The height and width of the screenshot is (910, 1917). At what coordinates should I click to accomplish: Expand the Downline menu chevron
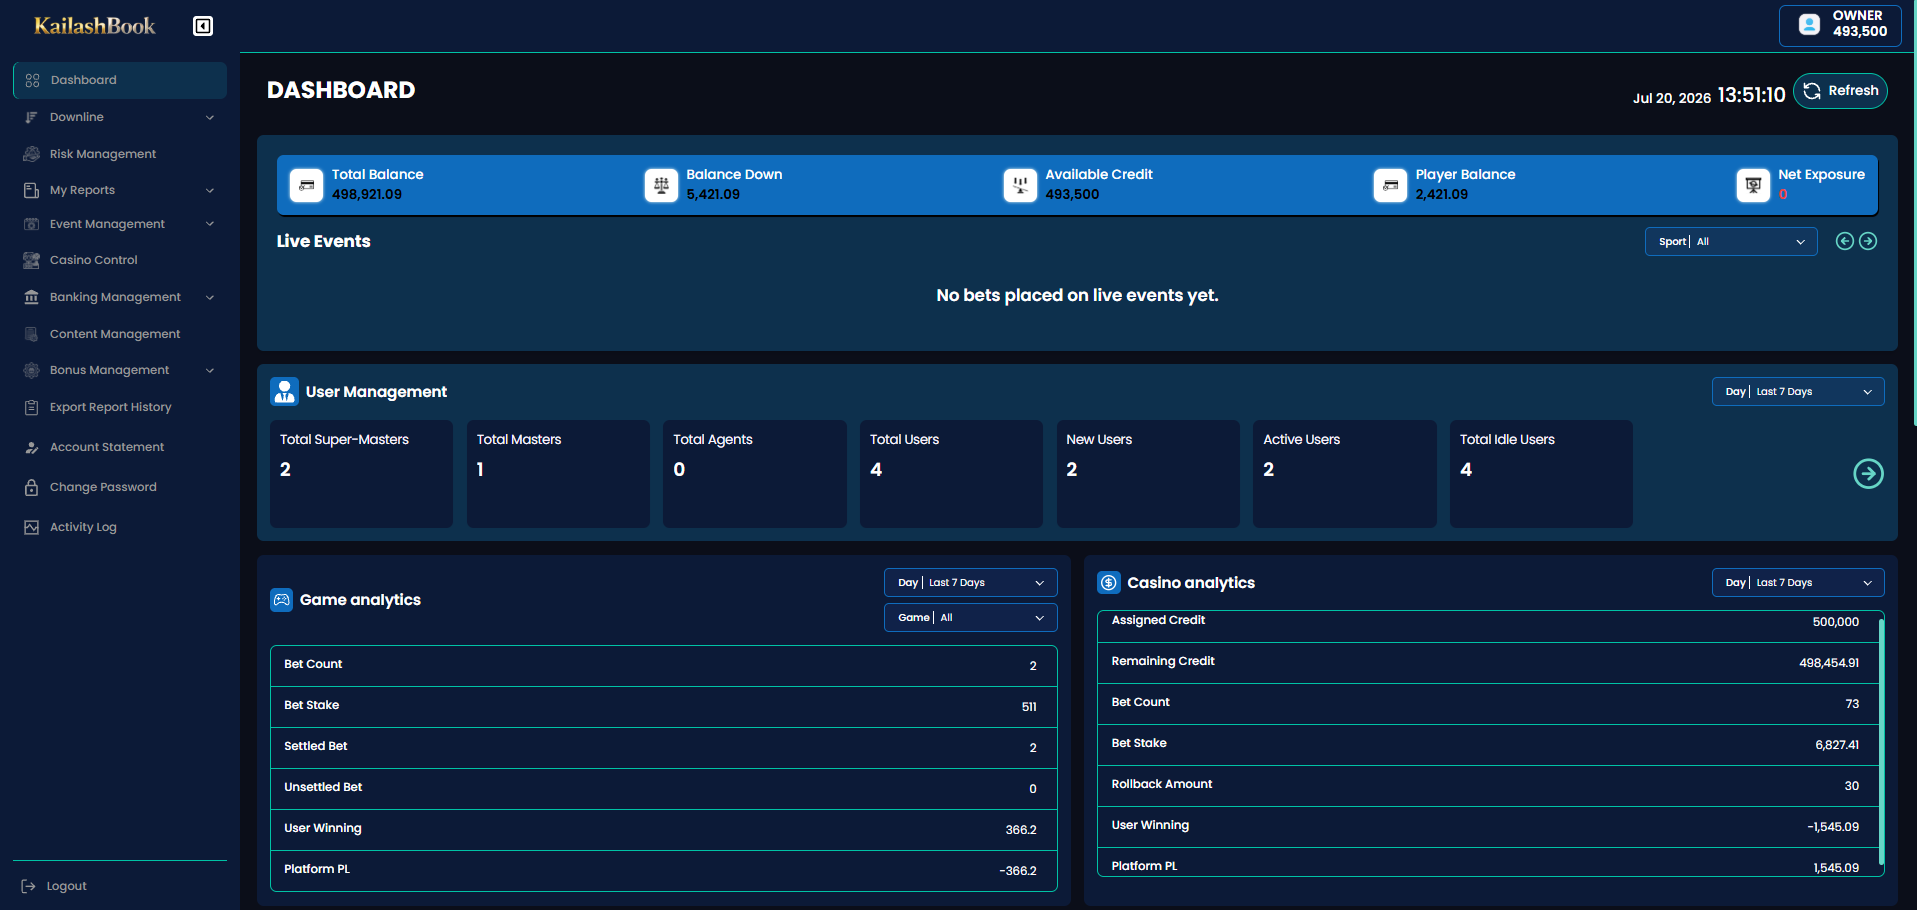[210, 117]
